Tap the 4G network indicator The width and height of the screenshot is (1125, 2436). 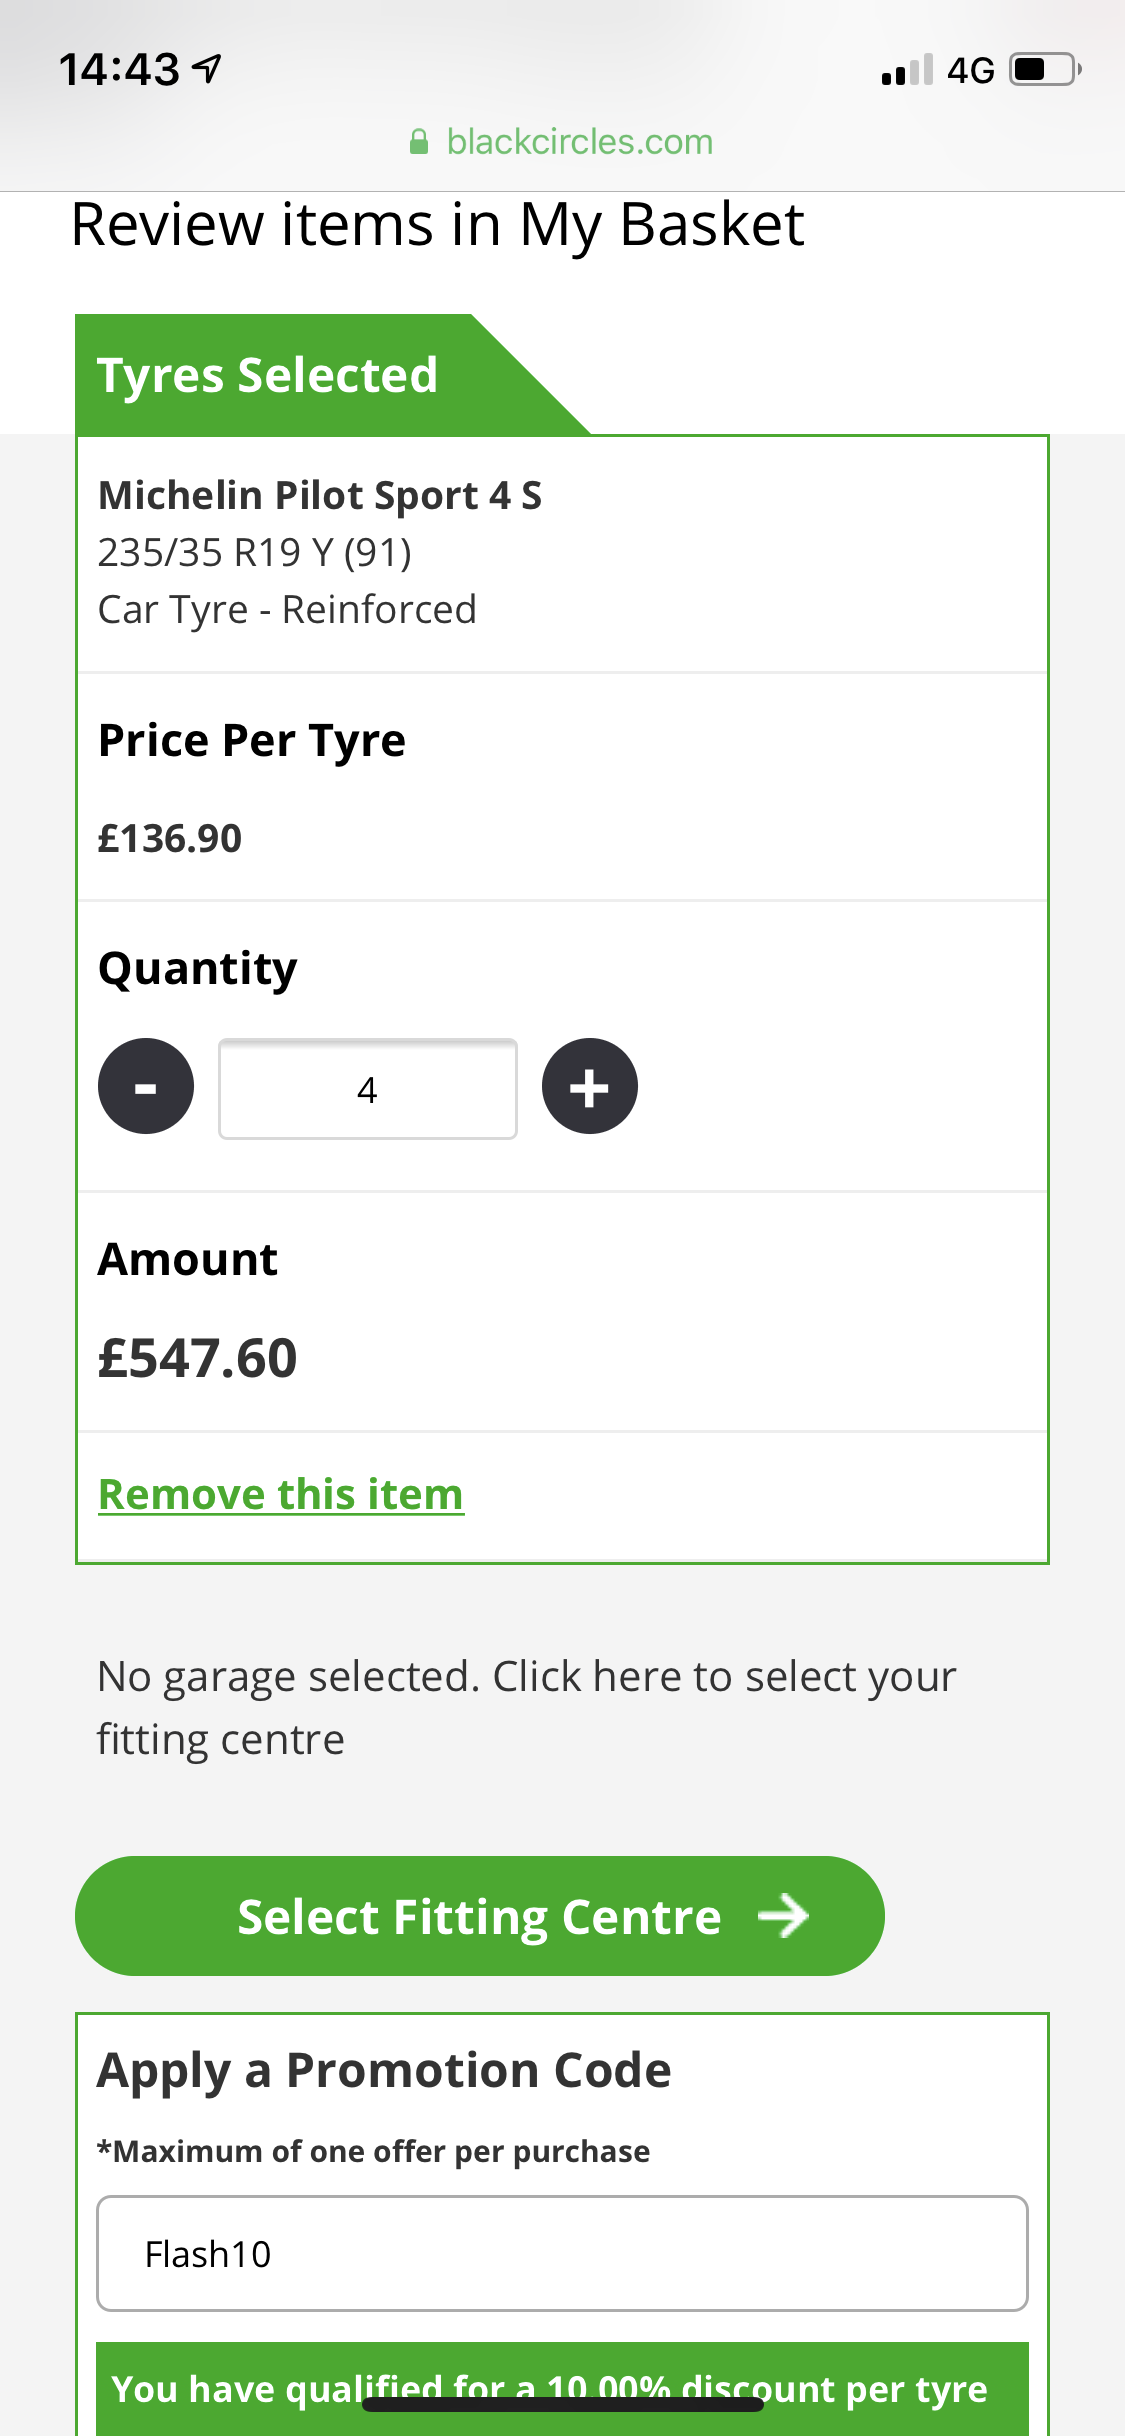pyautogui.click(x=970, y=70)
